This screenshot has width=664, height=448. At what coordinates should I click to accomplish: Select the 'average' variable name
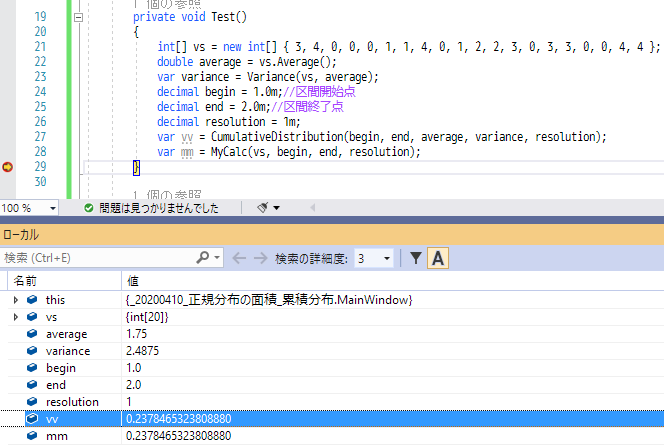(66, 334)
